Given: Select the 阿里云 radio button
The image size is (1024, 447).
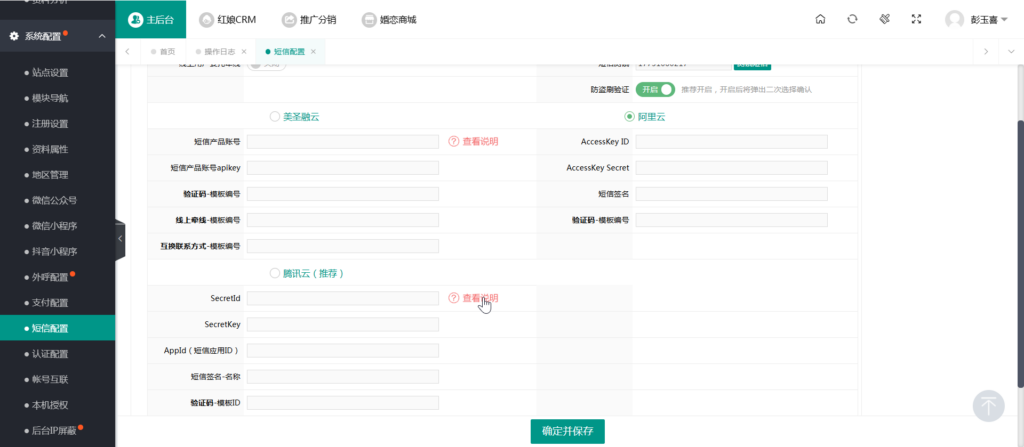Looking at the screenshot, I should pyautogui.click(x=630, y=116).
